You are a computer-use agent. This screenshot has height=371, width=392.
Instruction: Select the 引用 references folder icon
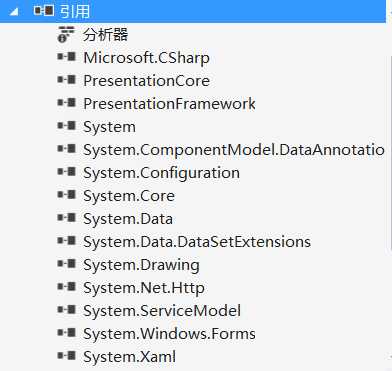tap(44, 11)
